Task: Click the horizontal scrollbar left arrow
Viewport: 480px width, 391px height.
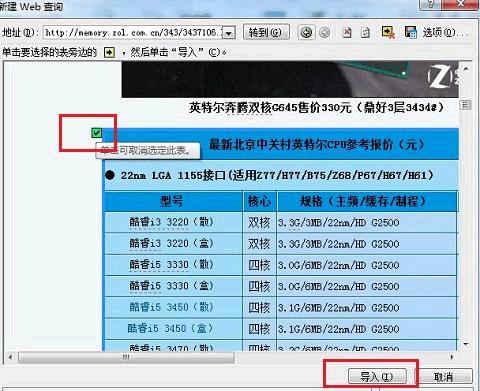Action: tap(10, 357)
